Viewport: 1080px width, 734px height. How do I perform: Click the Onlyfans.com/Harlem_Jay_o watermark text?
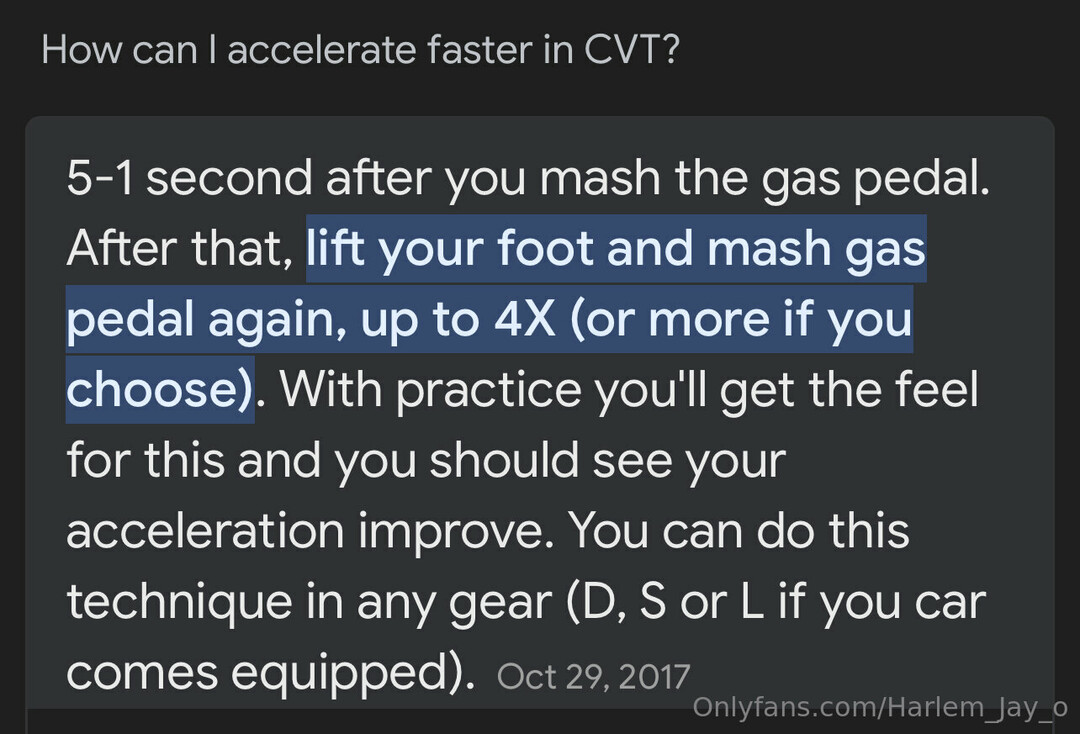click(x=879, y=708)
